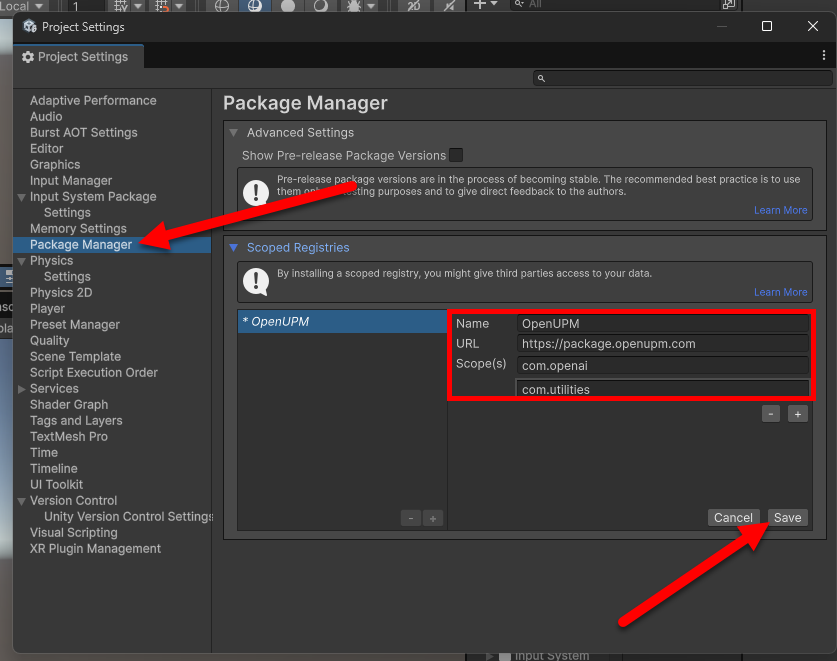Collapse the Scoped Registries foldout
Viewport: 837px width, 661px height.
pos(233,248)
